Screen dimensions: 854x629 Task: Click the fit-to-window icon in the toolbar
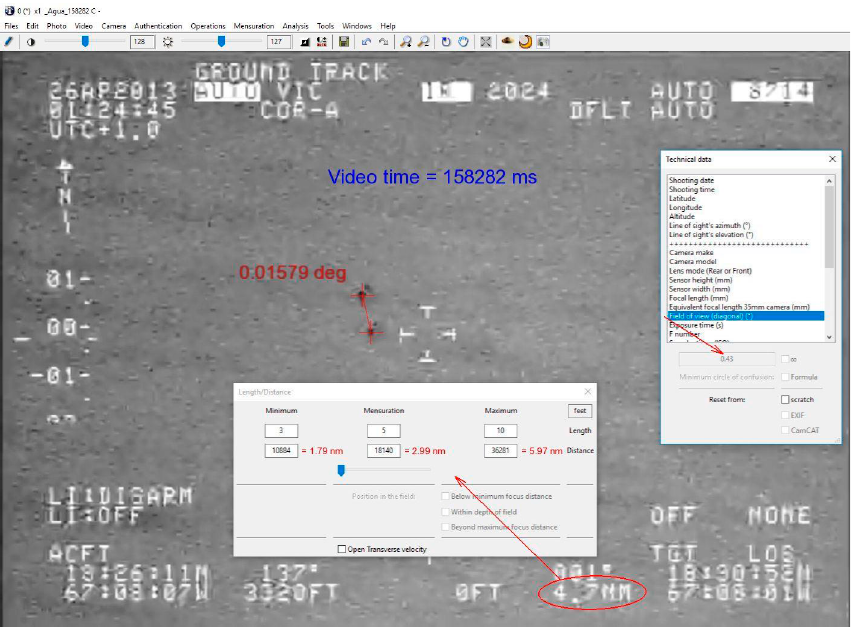pos(486,42)
